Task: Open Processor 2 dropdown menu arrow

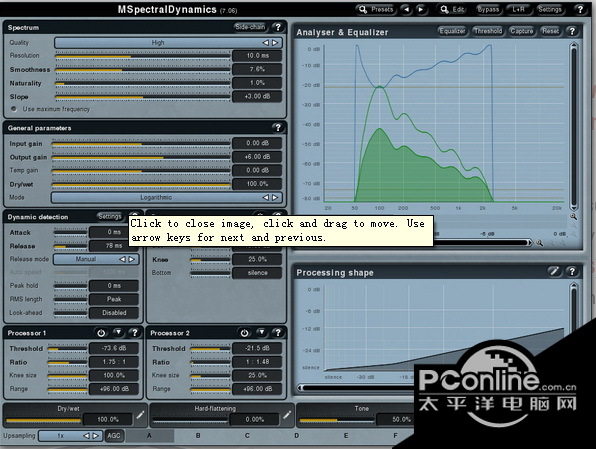Action: [262, 333]
